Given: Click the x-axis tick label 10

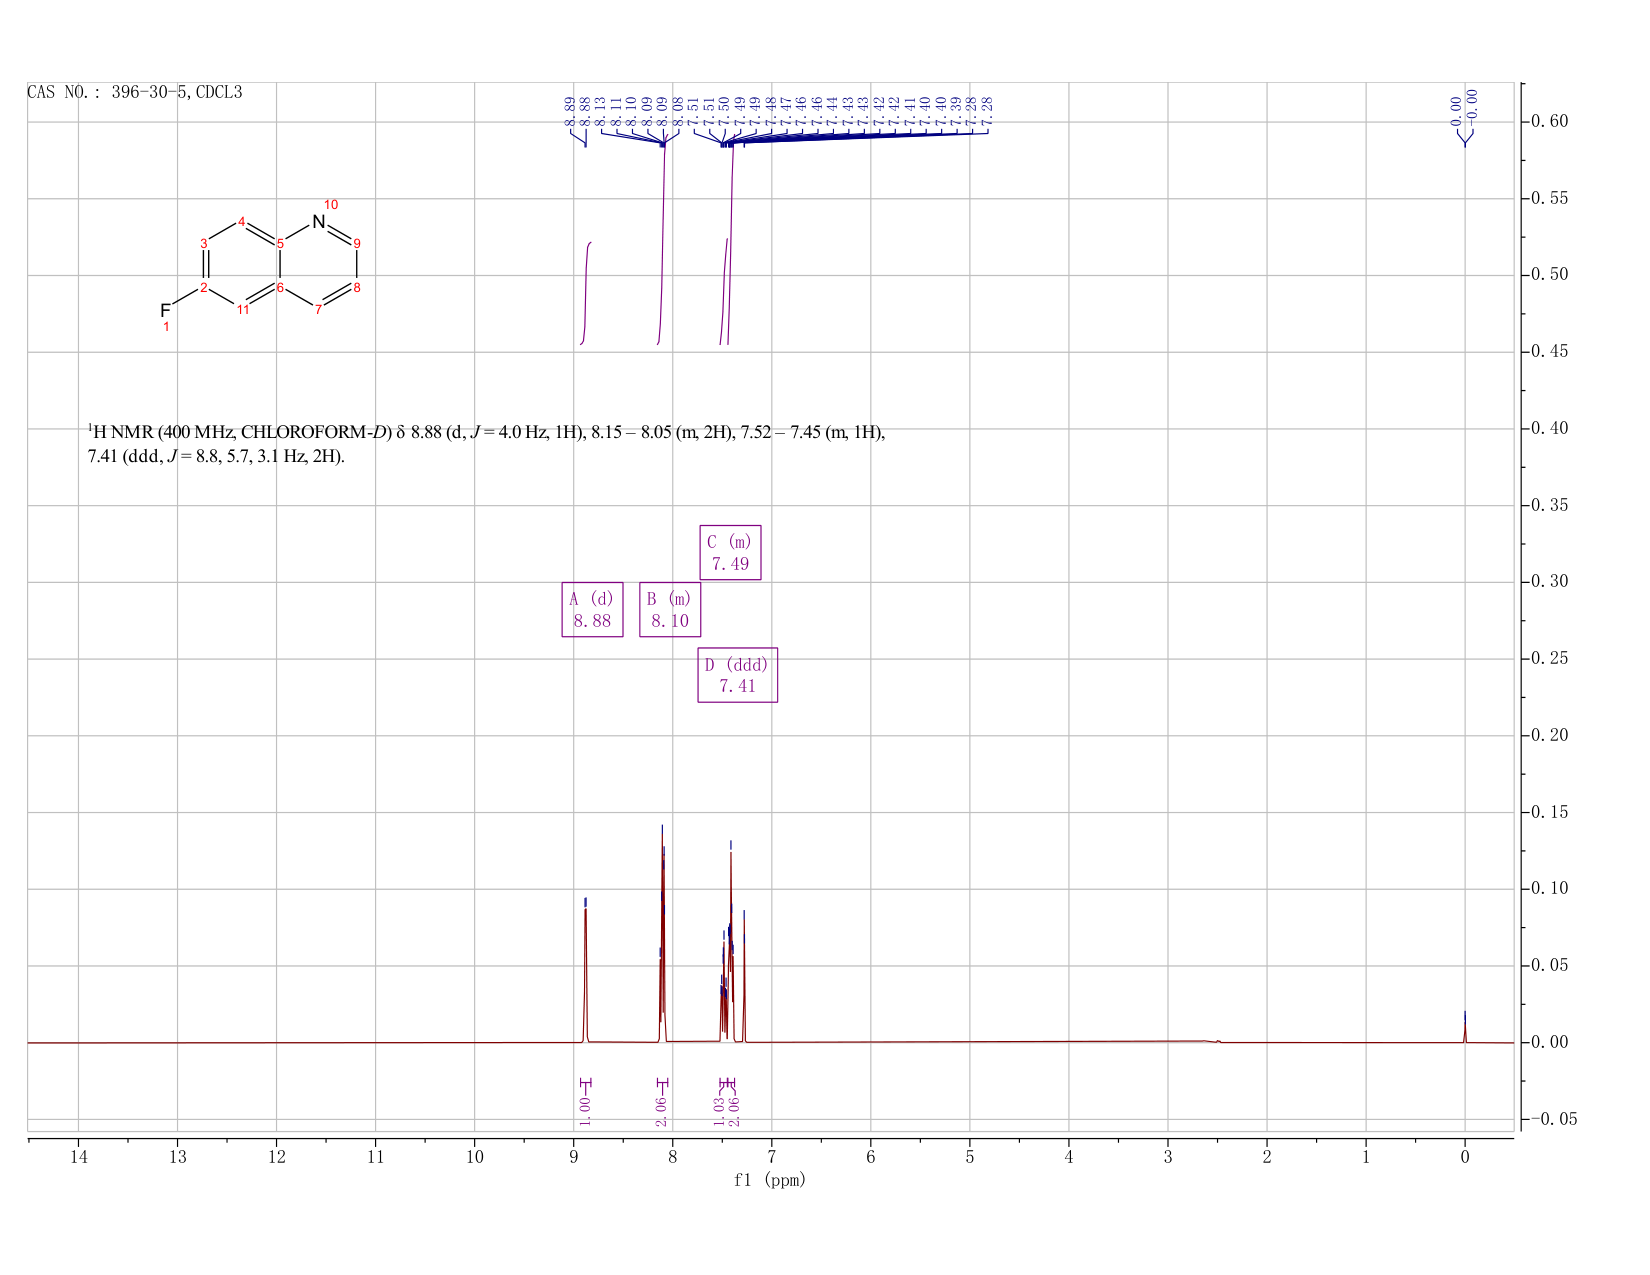Looking at the screenshot, I should coord(474,1157).
